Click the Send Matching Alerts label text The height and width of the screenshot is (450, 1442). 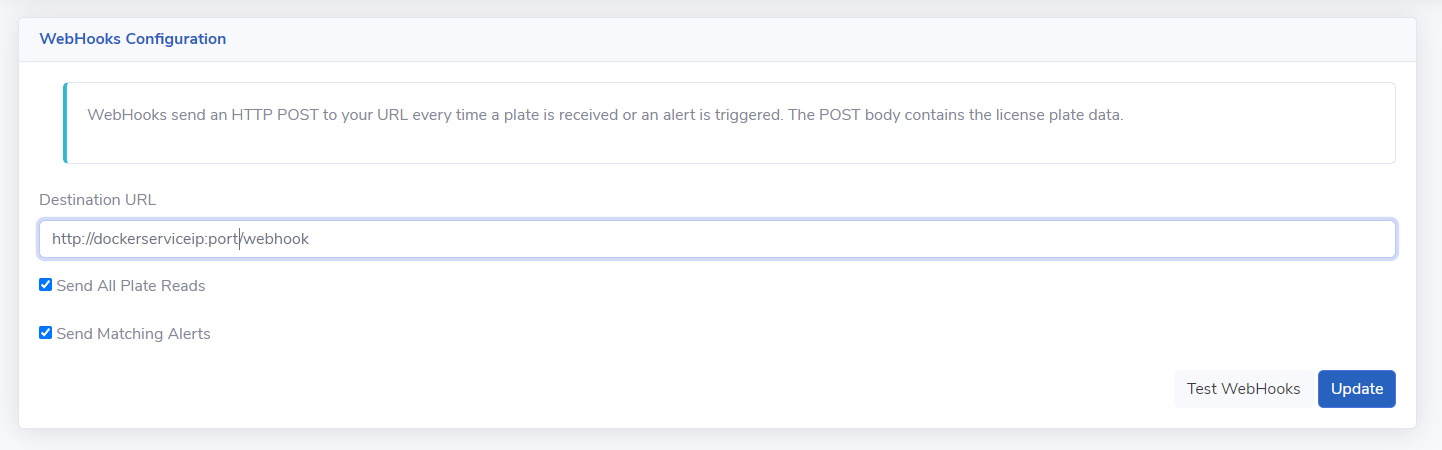coord(134,334)
